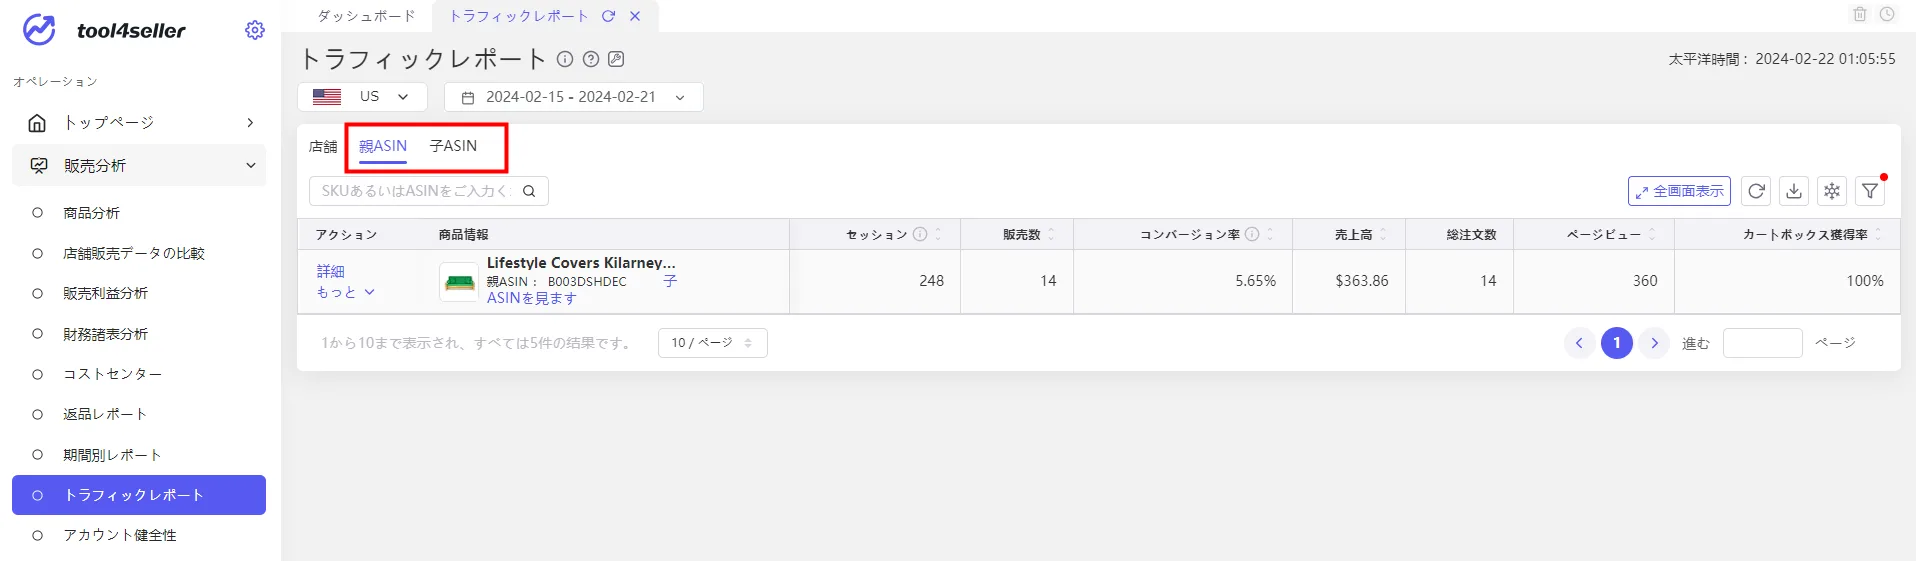
Task: Click the 販売分析 chart icon
Action: pos(39,166)
